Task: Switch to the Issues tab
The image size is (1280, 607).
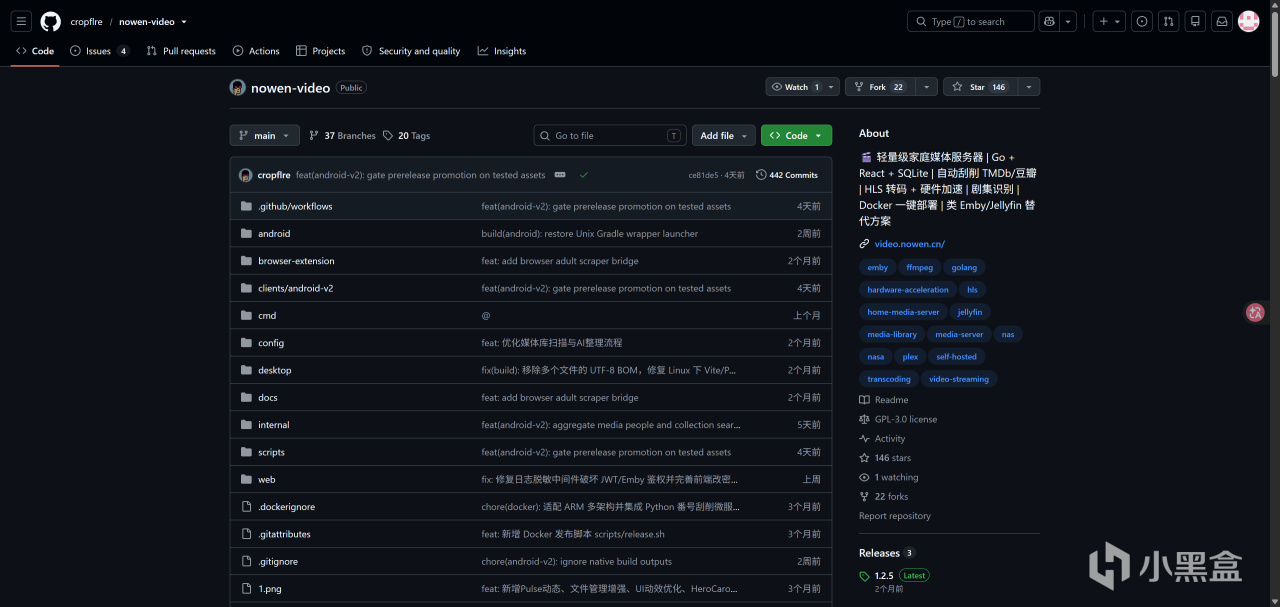Action: coord(99,51)
